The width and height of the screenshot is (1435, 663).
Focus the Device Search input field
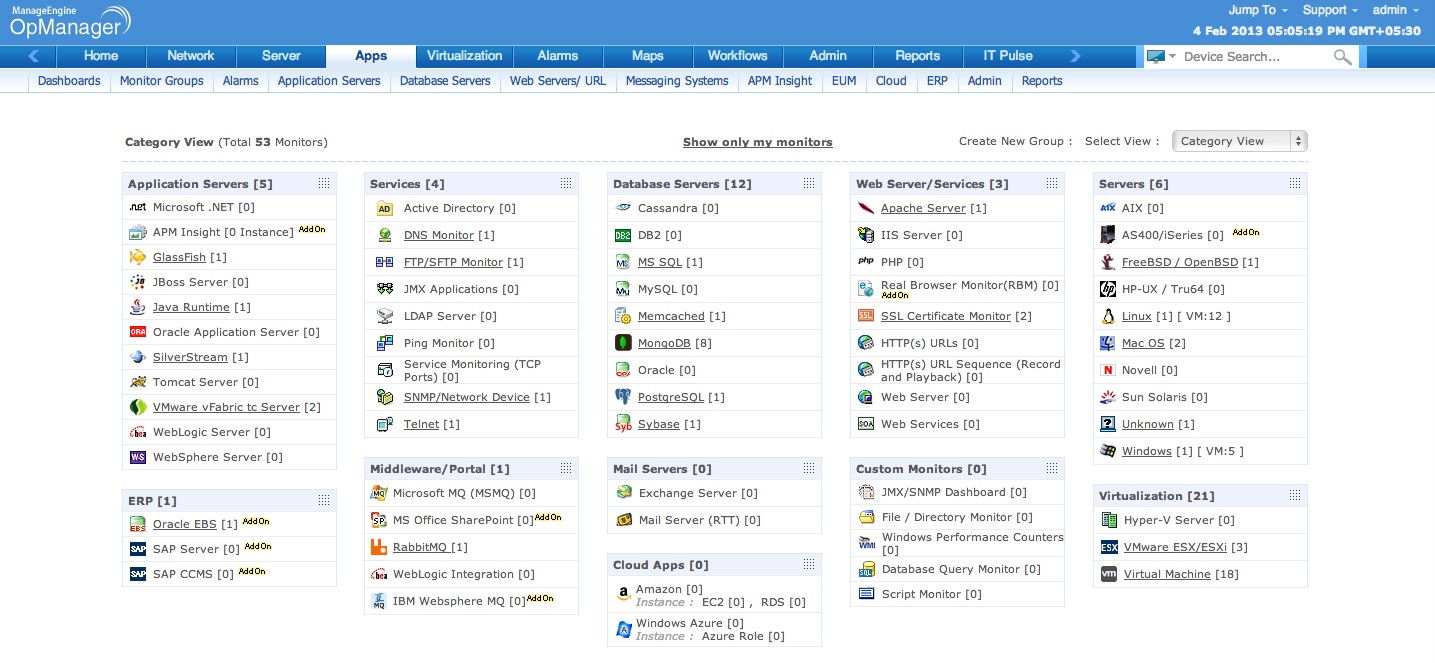(1256, 57)
